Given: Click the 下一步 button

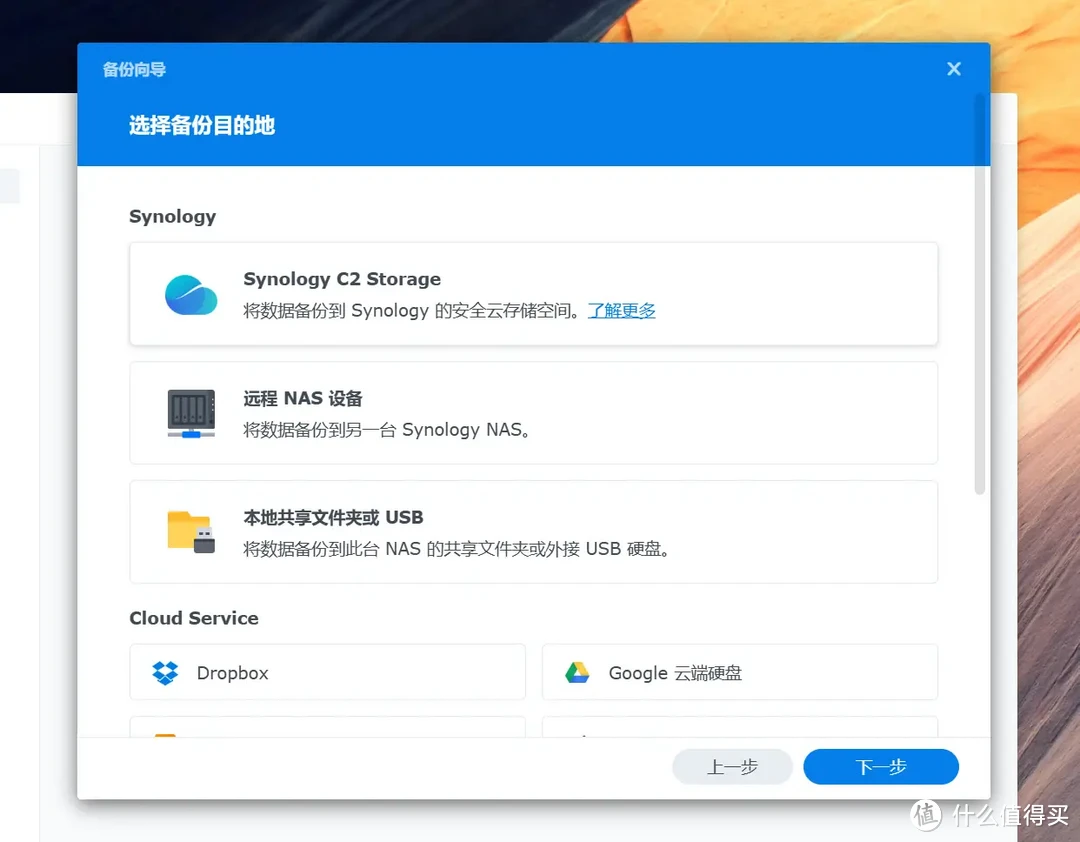Looking at the screenshot, I should 880,766.
